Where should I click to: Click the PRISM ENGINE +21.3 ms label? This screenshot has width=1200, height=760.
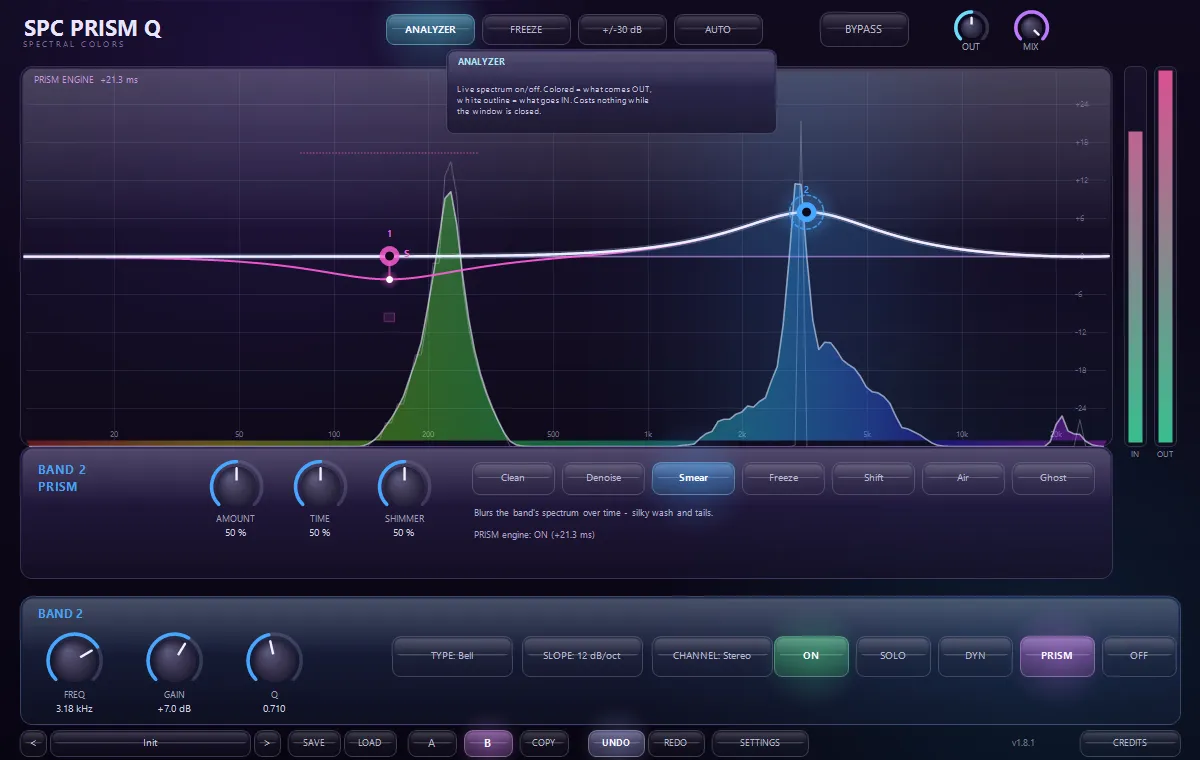tap(86, 80)
